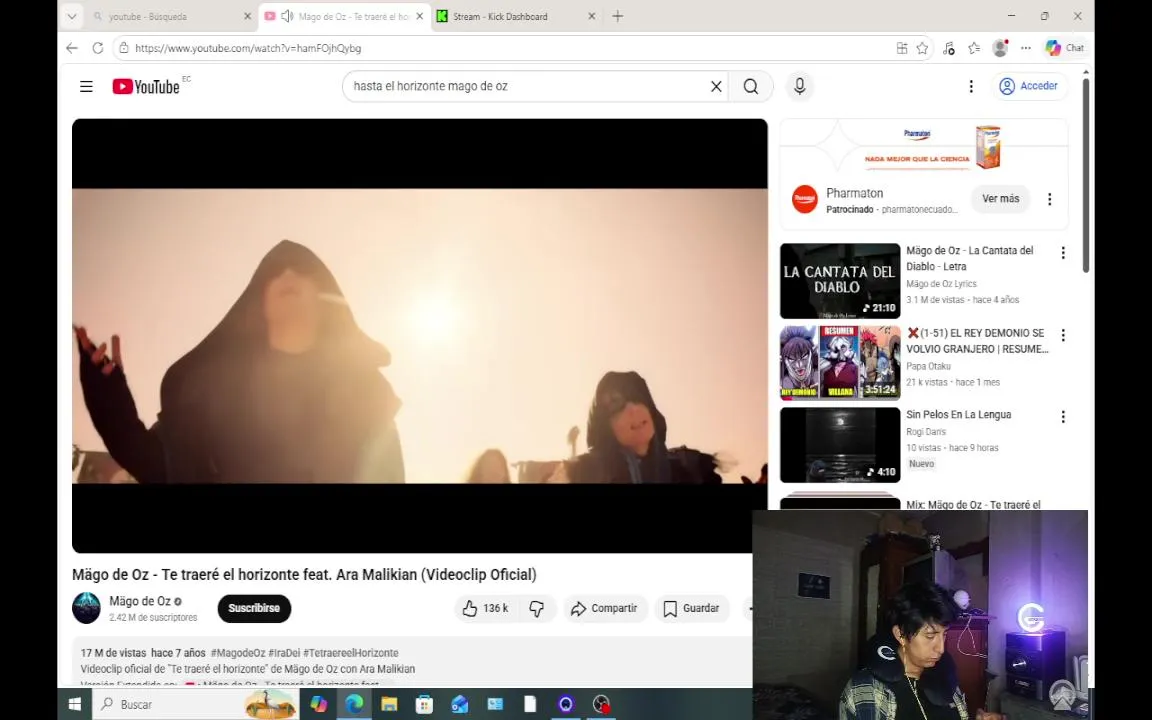Clear the YouTube search box text
1152x720 pixels.
[716, 87]
